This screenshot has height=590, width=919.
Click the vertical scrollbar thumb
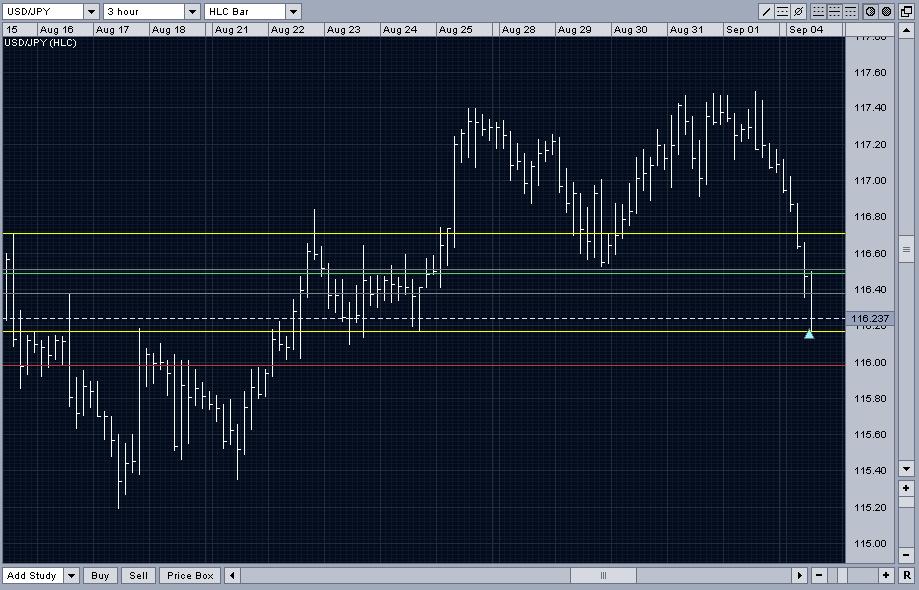[x=906, y=250]
